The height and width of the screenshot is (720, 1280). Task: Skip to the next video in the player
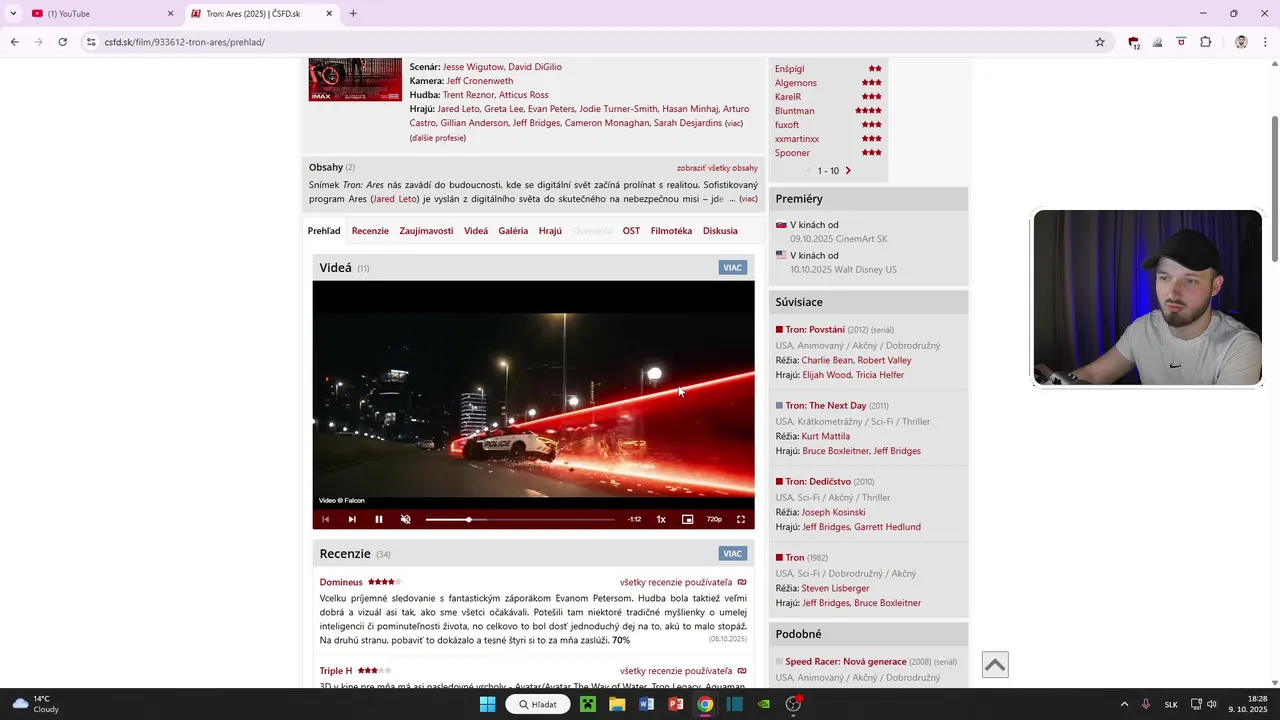pos(352,519)
